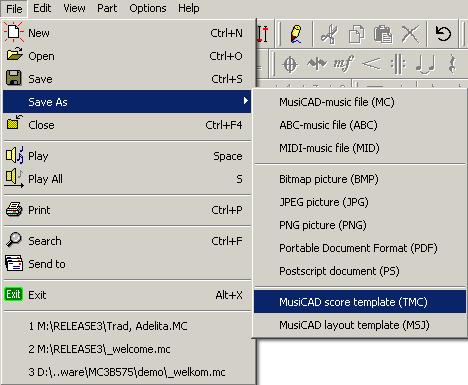Choose Save Ctrl+S menu entry

point(127,79)
